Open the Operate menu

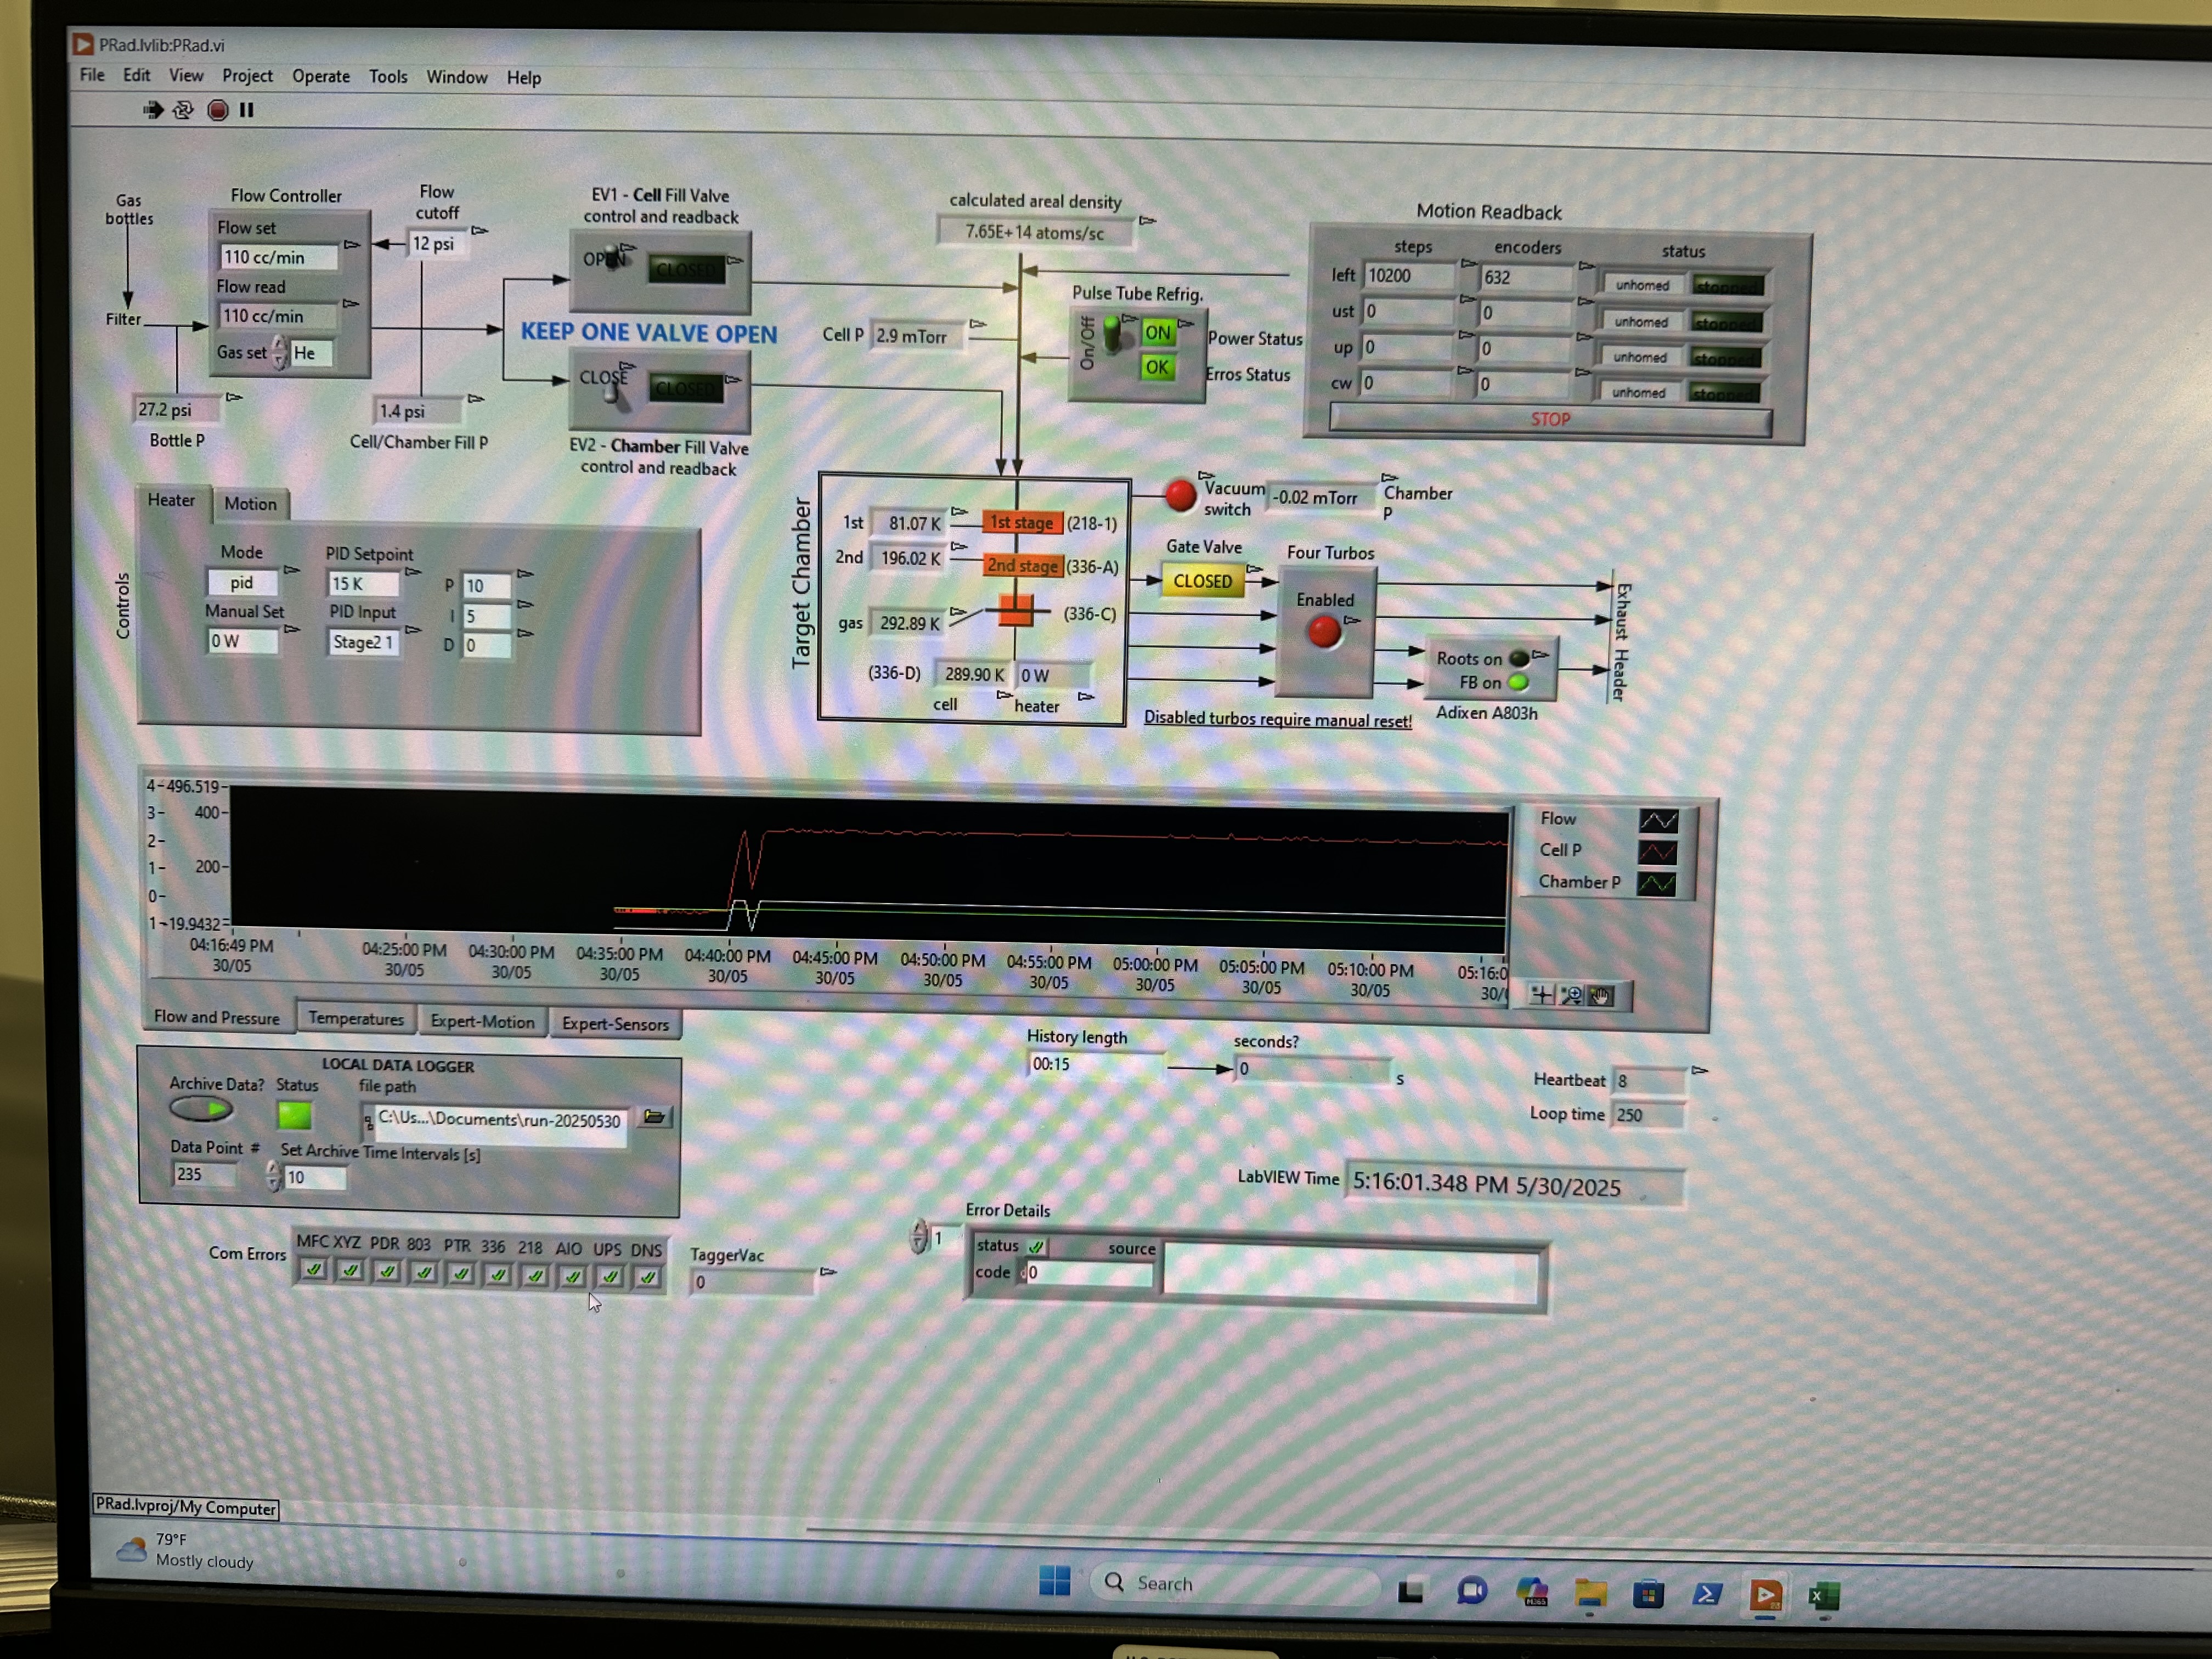tap(321, 76)
